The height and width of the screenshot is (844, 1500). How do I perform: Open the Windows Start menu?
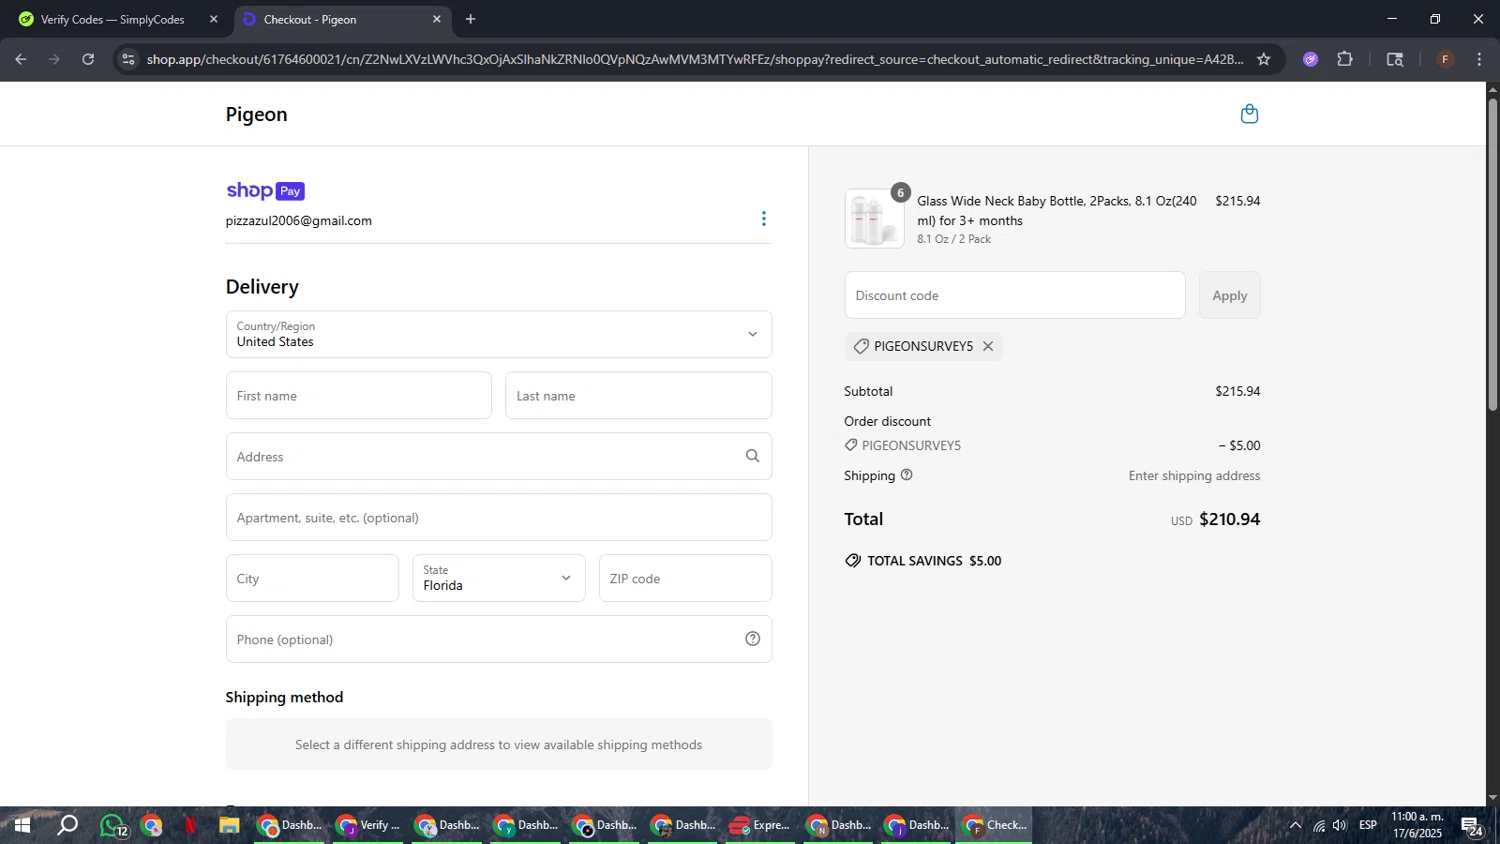click(21, 826)
